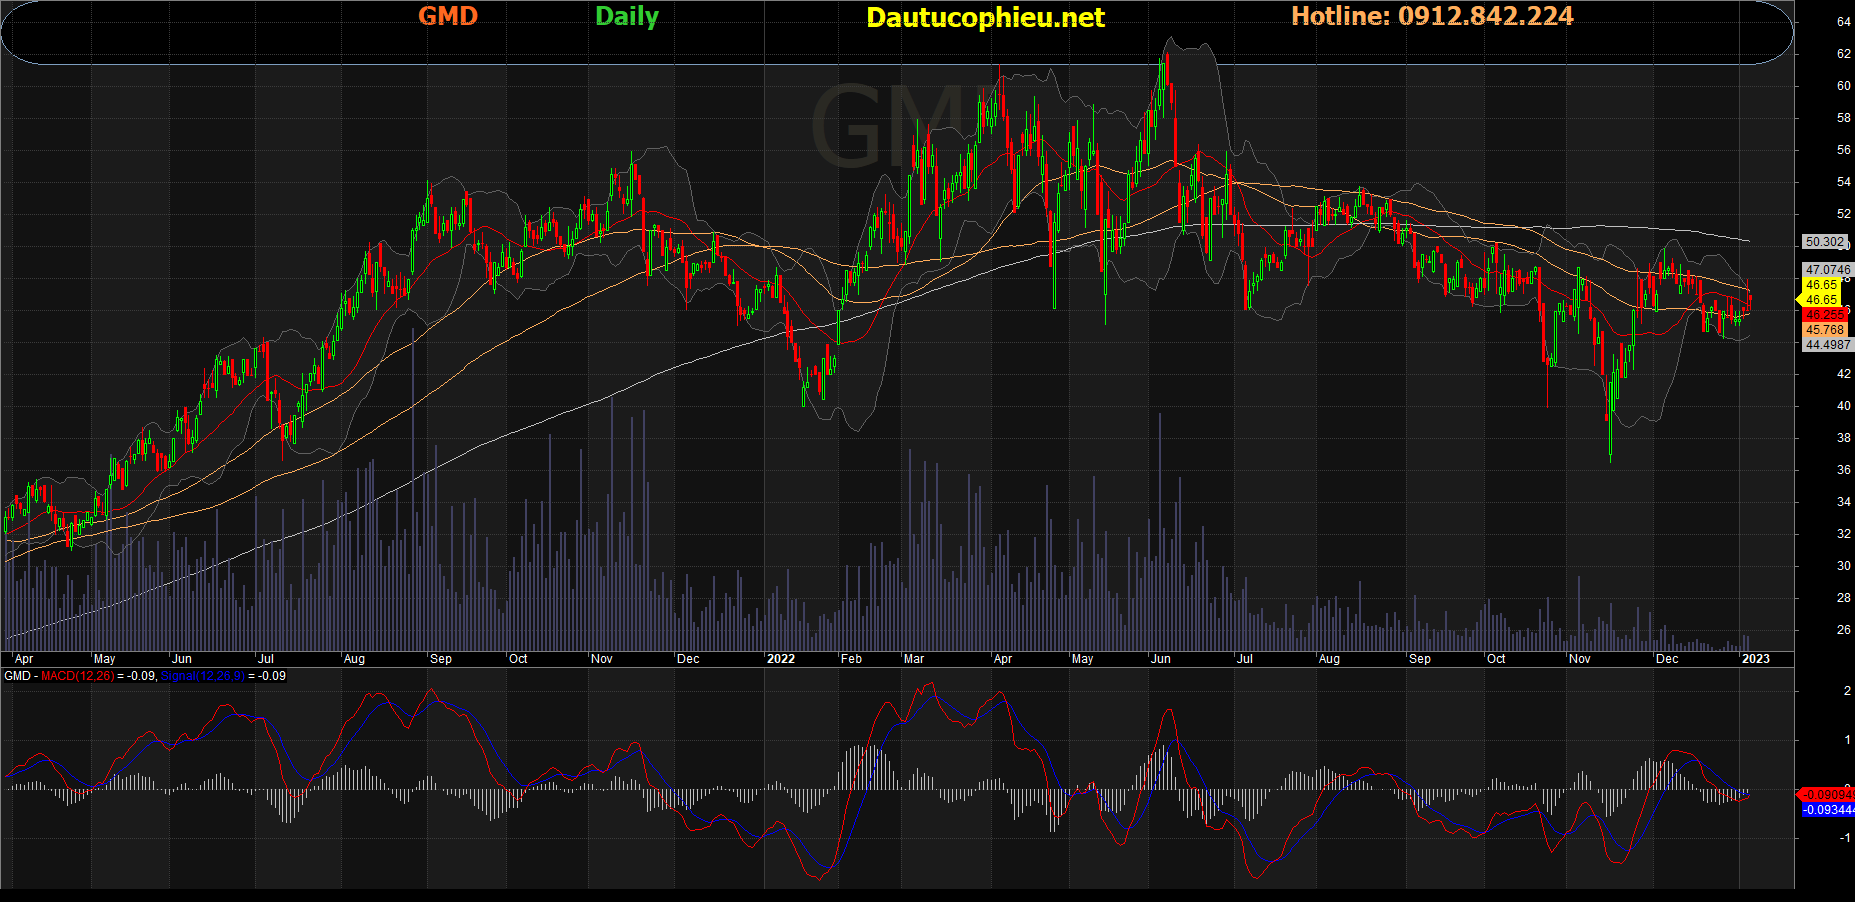Viewport: 1855px width, 902px height.
Task: Click the blue -0.093444 signal value tag
Action: click(1828, 810)
